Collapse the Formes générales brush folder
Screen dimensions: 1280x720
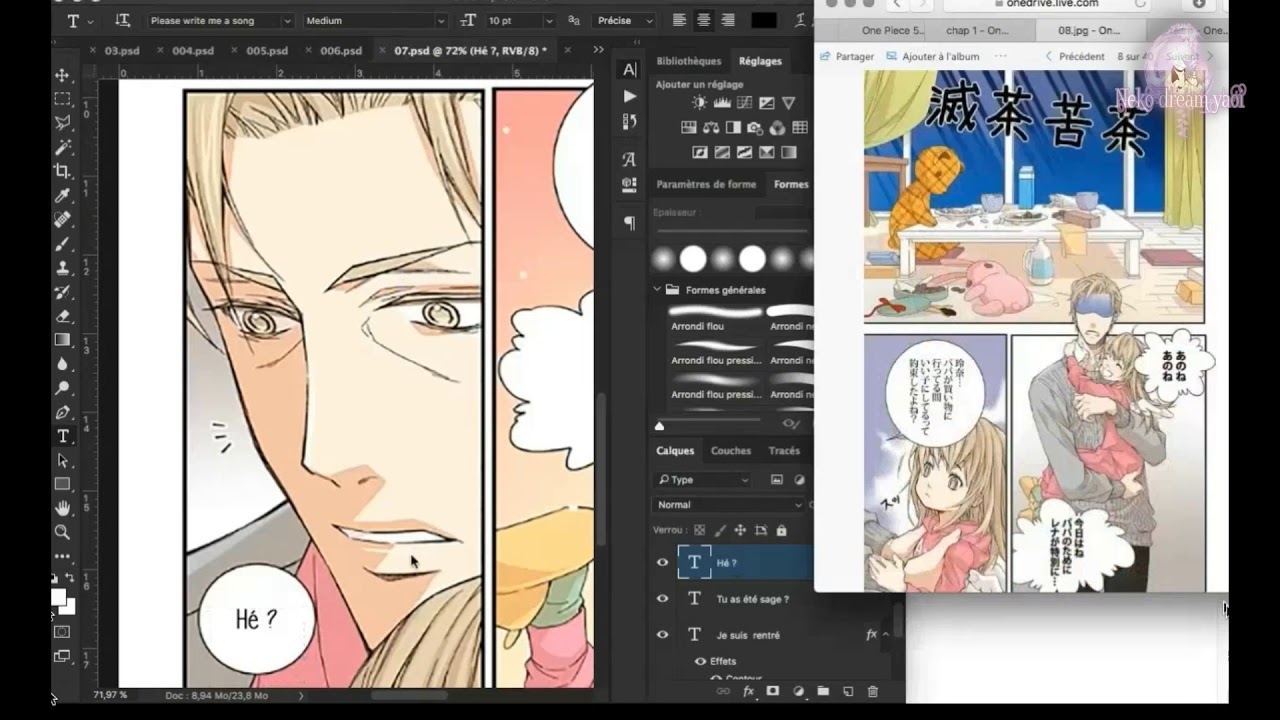pyautogui.click(x=658, y=290)
